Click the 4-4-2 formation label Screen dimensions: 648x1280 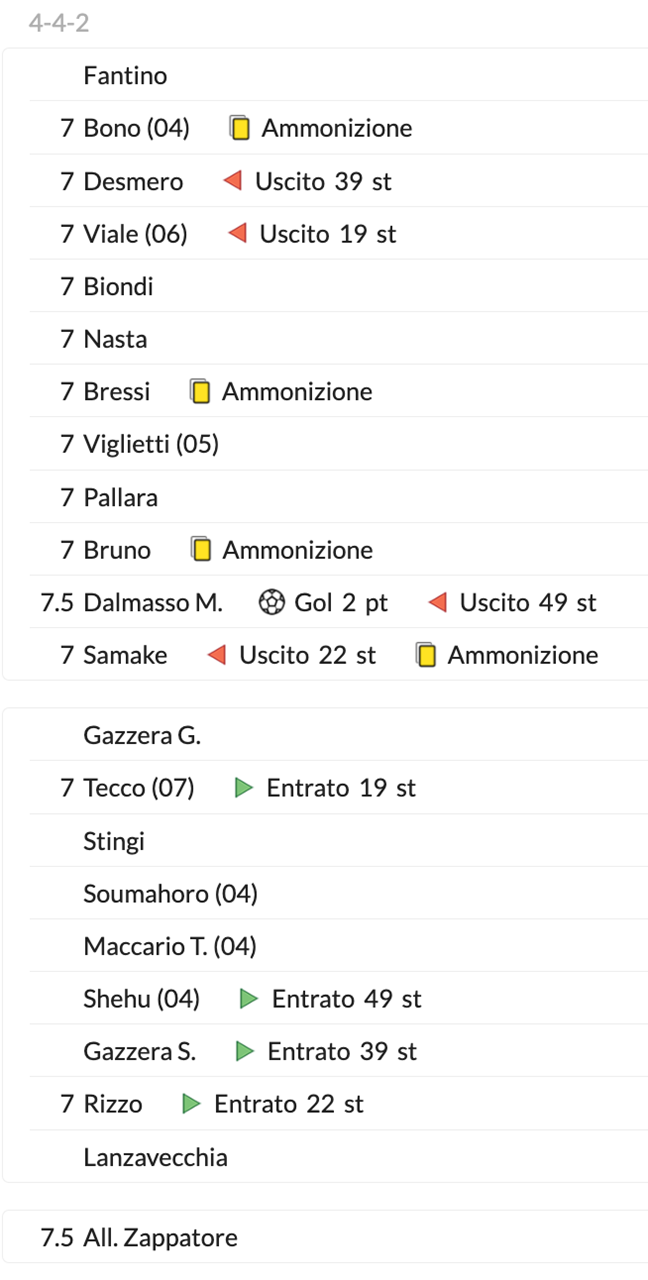click(x=59, y=22)
